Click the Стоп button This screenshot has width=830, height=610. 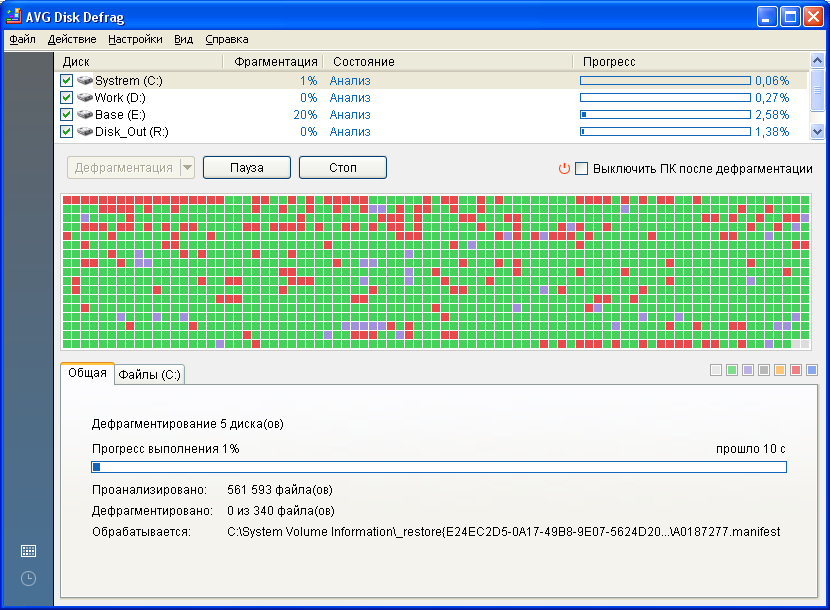(x=342, y=167)
